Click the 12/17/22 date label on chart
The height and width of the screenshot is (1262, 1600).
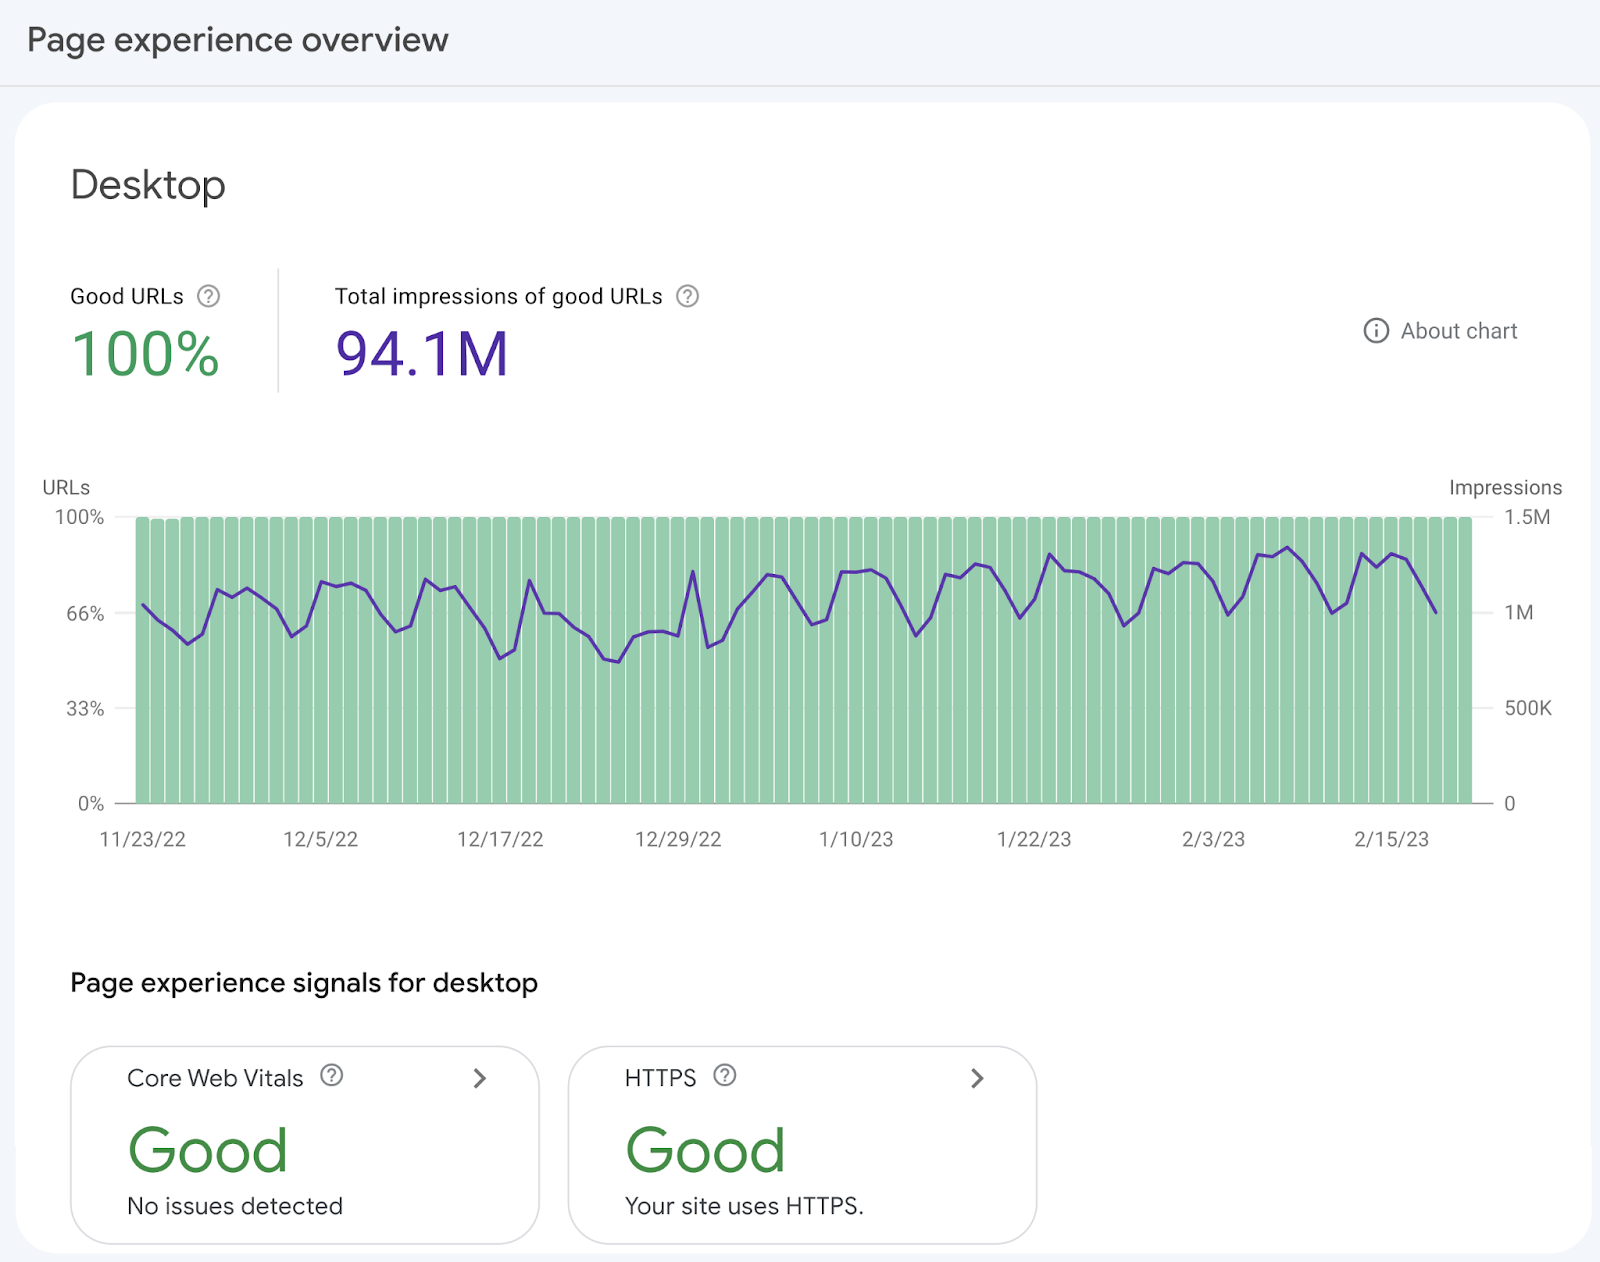[x=500, y=839]
